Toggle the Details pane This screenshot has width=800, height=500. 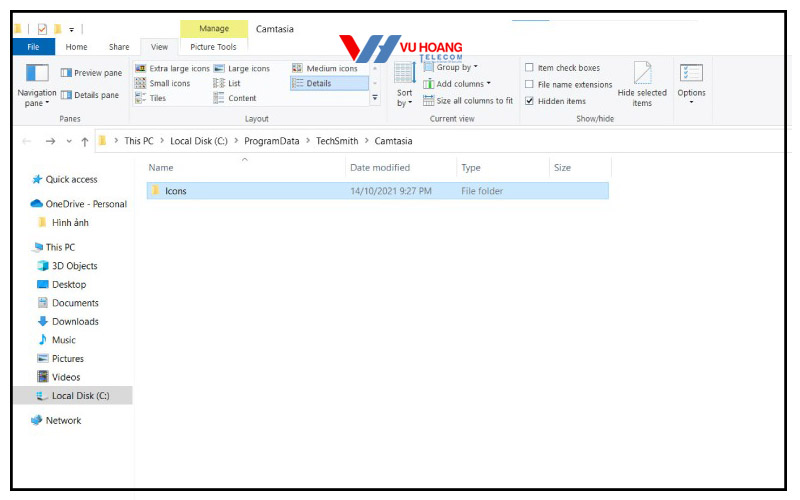pos(90,95)
